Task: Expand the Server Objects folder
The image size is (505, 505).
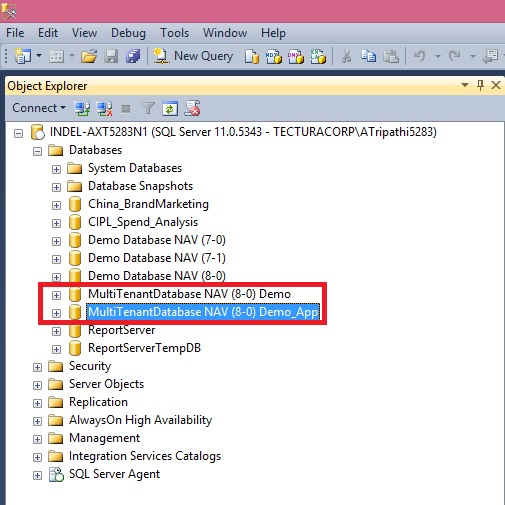Action: pos(38,386)
